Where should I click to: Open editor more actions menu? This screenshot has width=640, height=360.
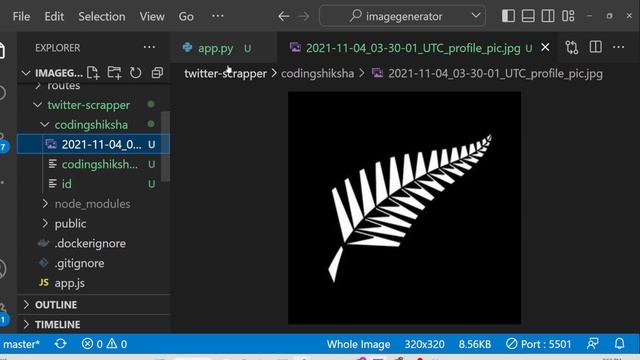coord(619,47)
